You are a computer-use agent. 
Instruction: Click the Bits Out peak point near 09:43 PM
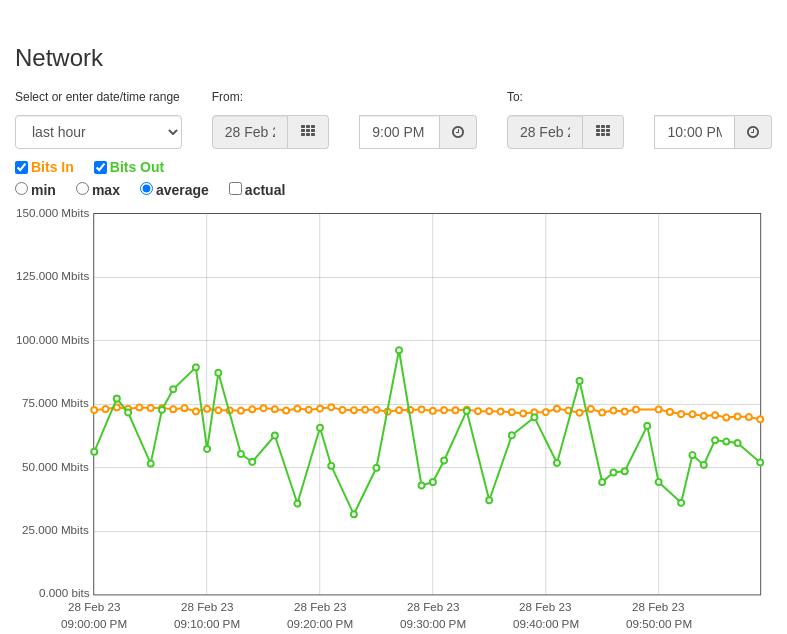(580, 381)
